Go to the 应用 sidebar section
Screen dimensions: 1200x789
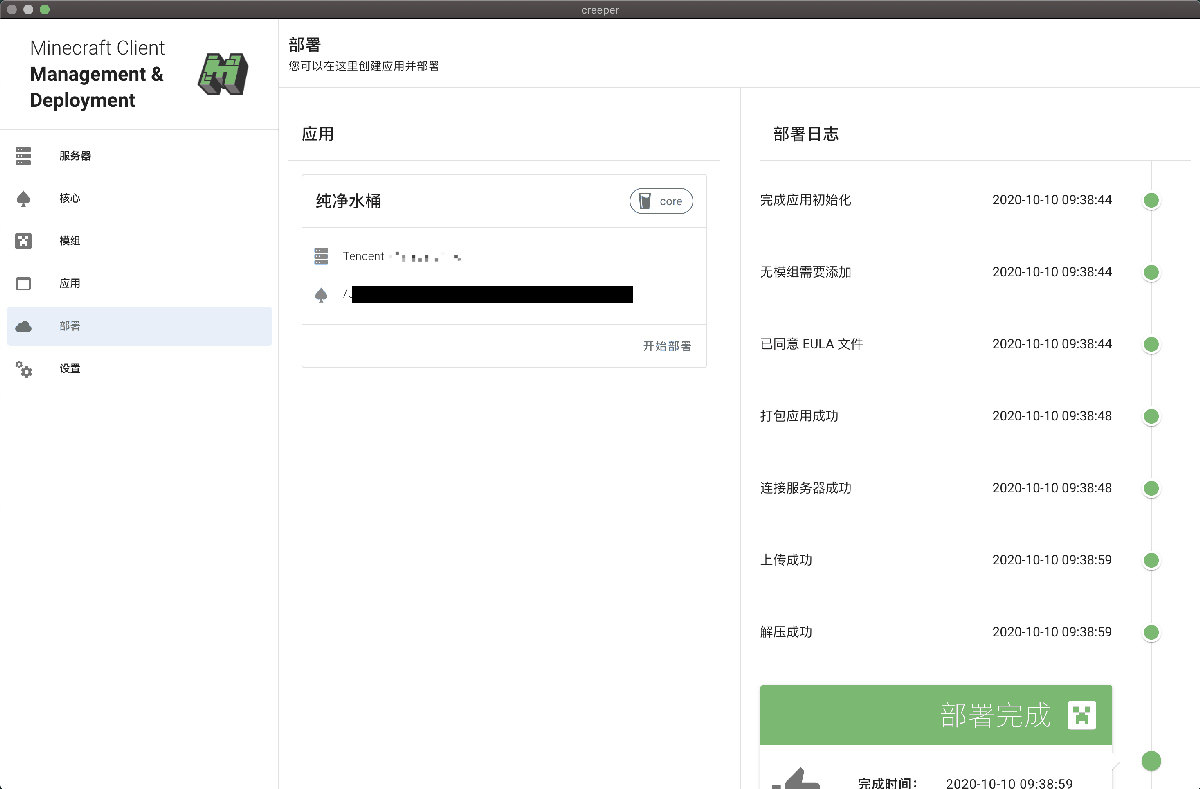pos(139,284)
